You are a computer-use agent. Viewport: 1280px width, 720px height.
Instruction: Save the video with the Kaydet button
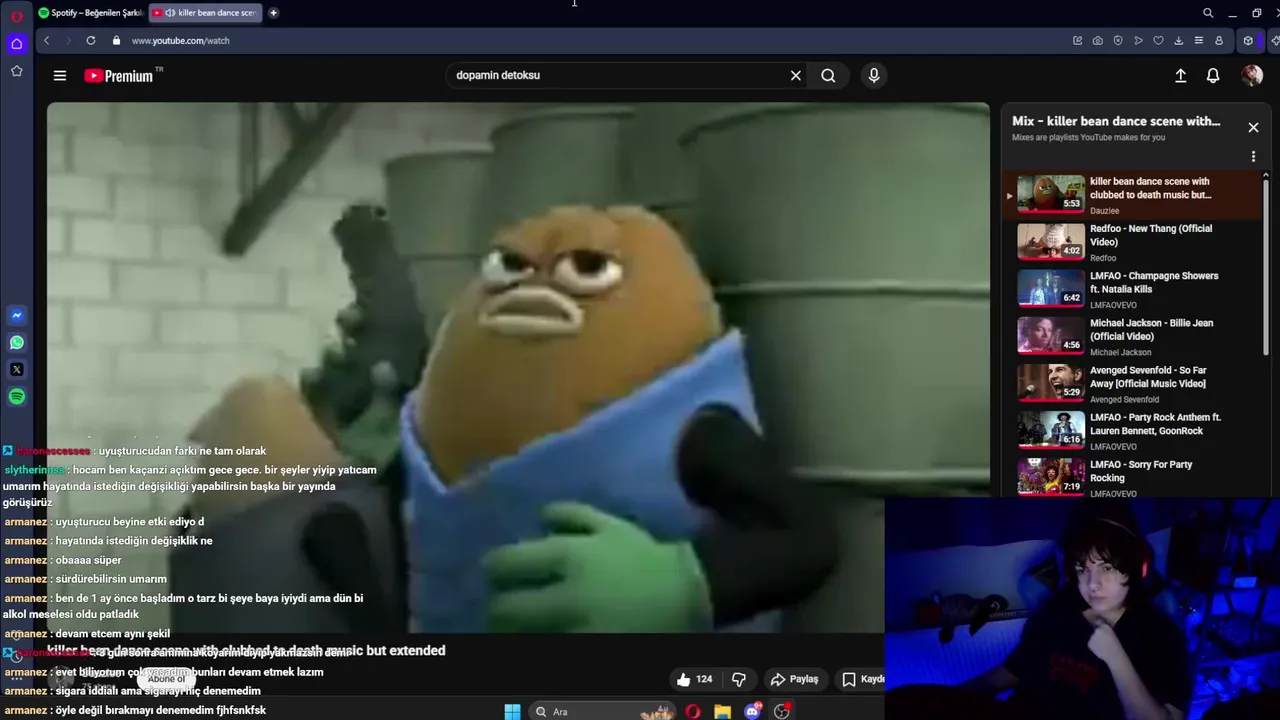862,679
